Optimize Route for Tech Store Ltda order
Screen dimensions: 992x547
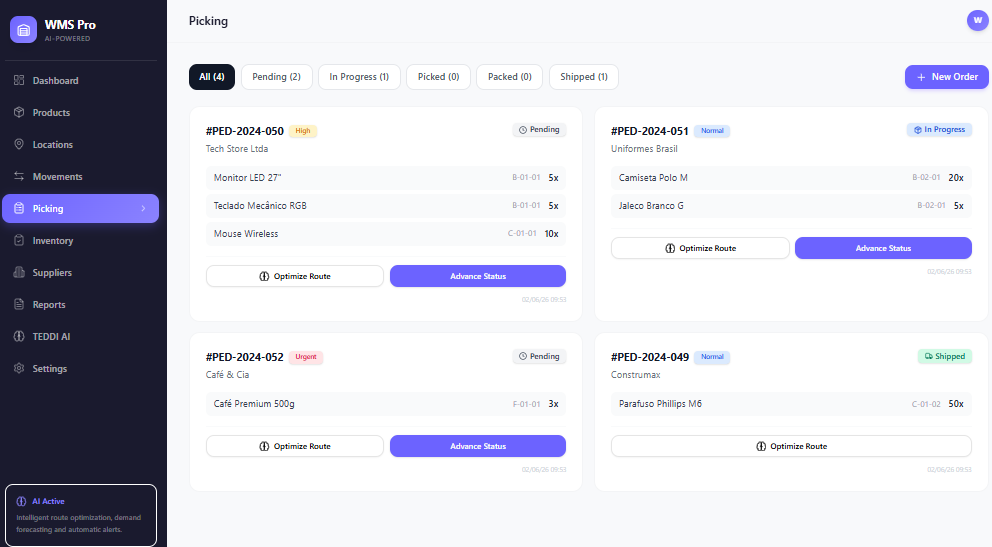point(295,276)
